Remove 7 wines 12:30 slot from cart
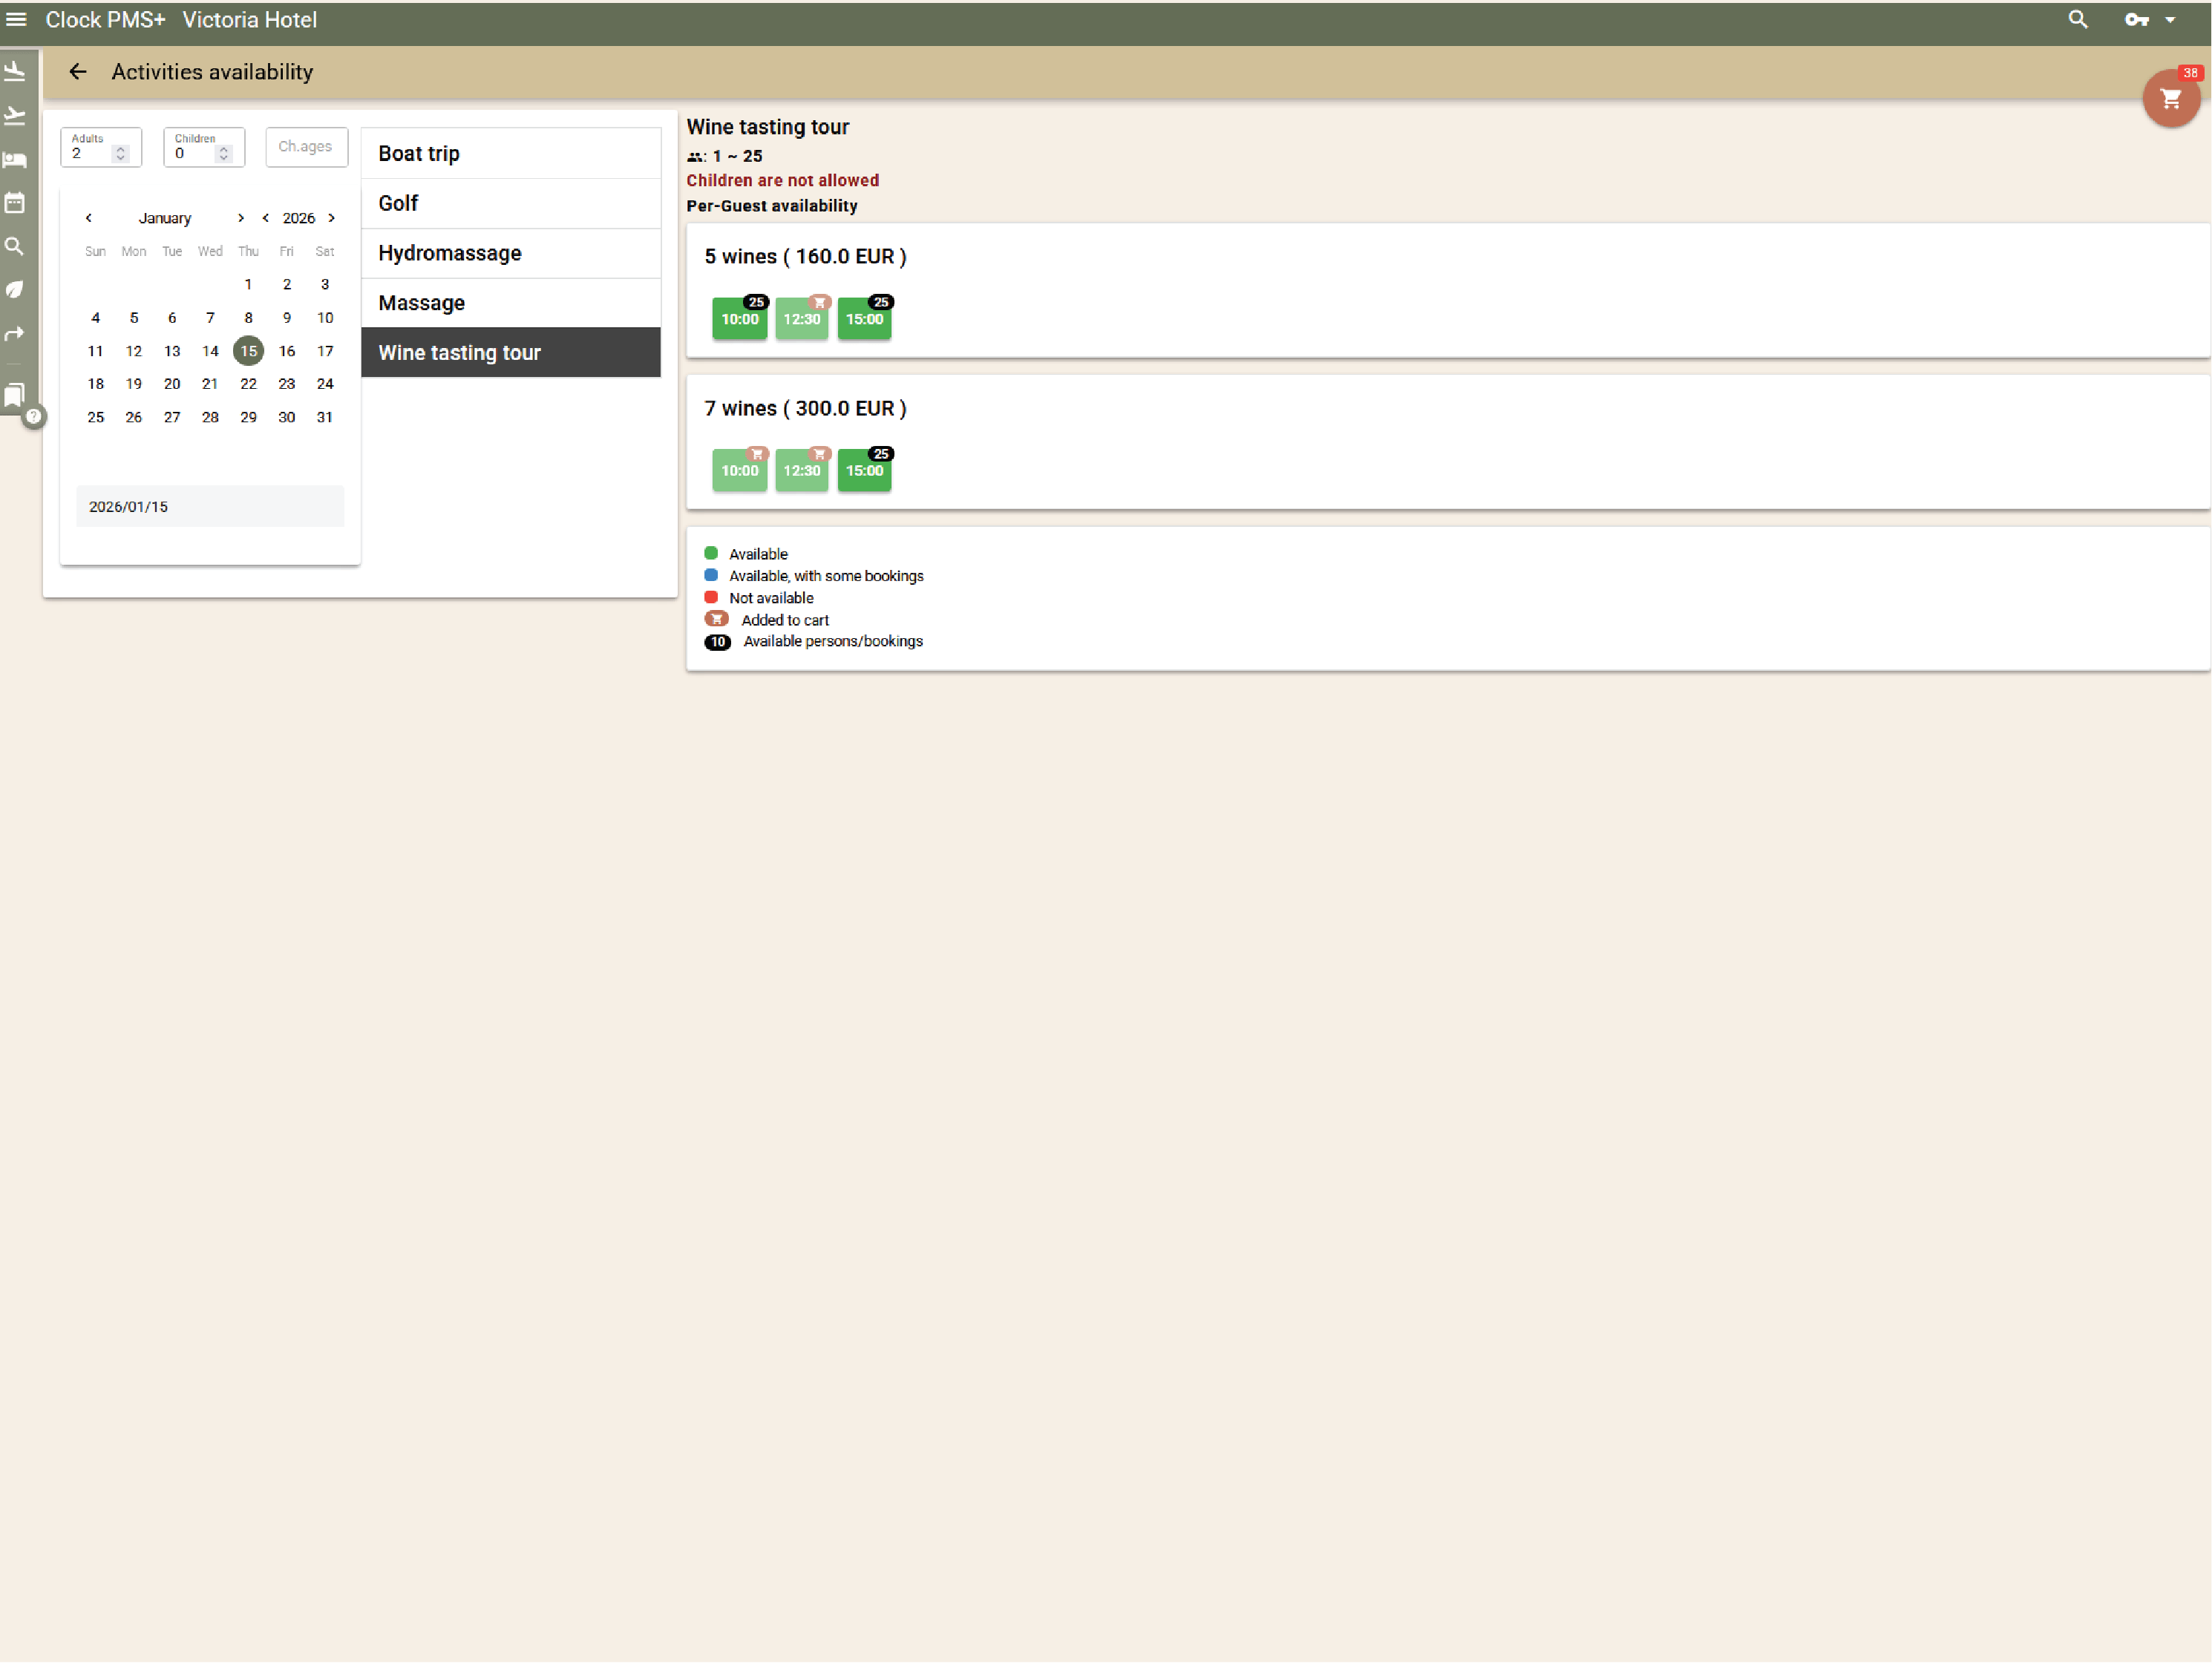The image size is (2212, 1663). [801, 470]
